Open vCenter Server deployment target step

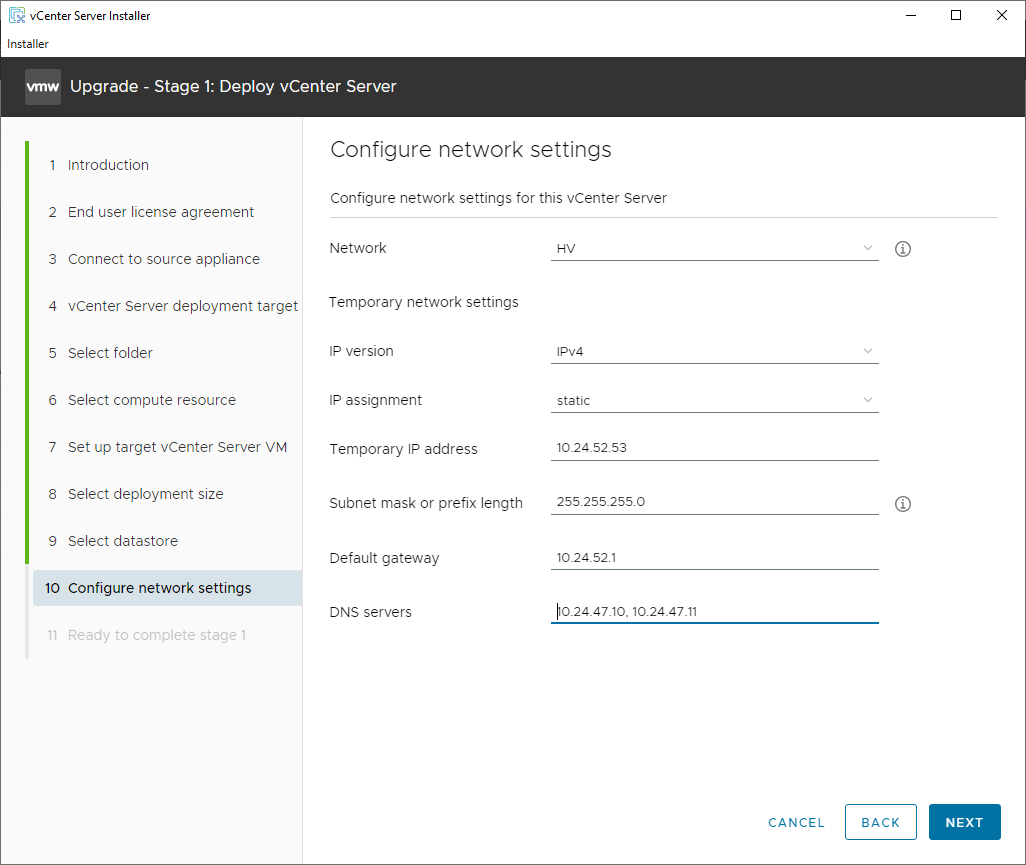coord(182,306)
